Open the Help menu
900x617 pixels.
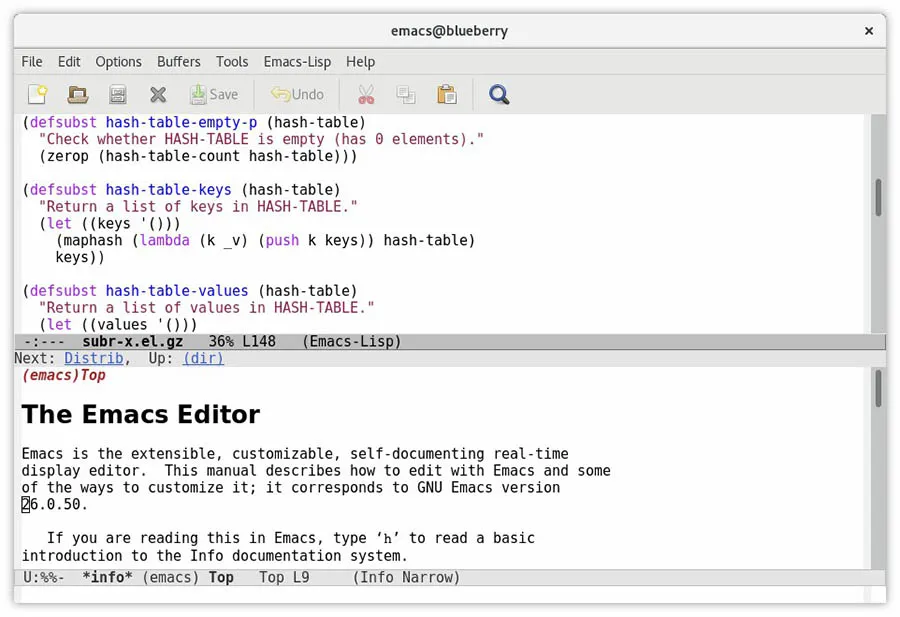point(360,61)
